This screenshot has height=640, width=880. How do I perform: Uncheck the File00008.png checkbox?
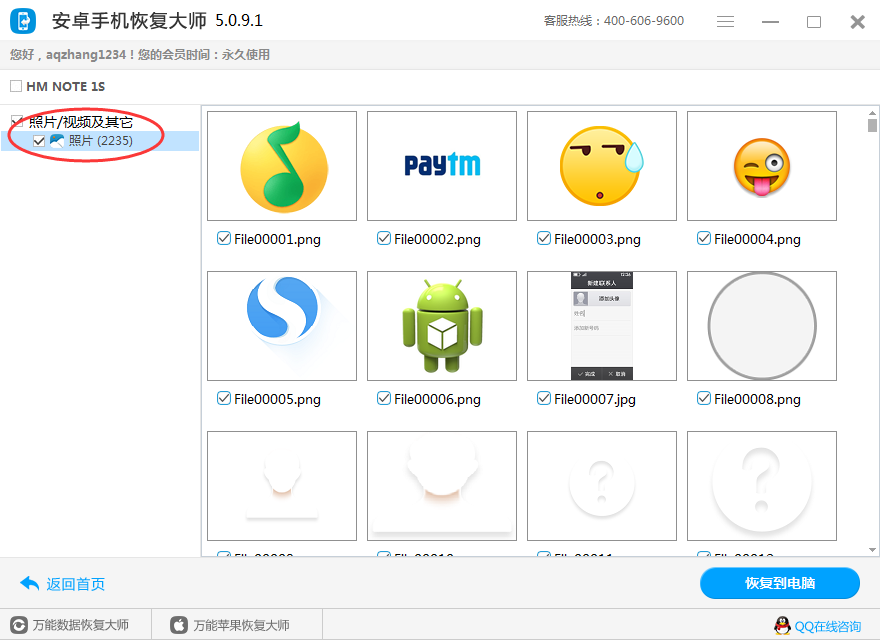click(704, 399)
